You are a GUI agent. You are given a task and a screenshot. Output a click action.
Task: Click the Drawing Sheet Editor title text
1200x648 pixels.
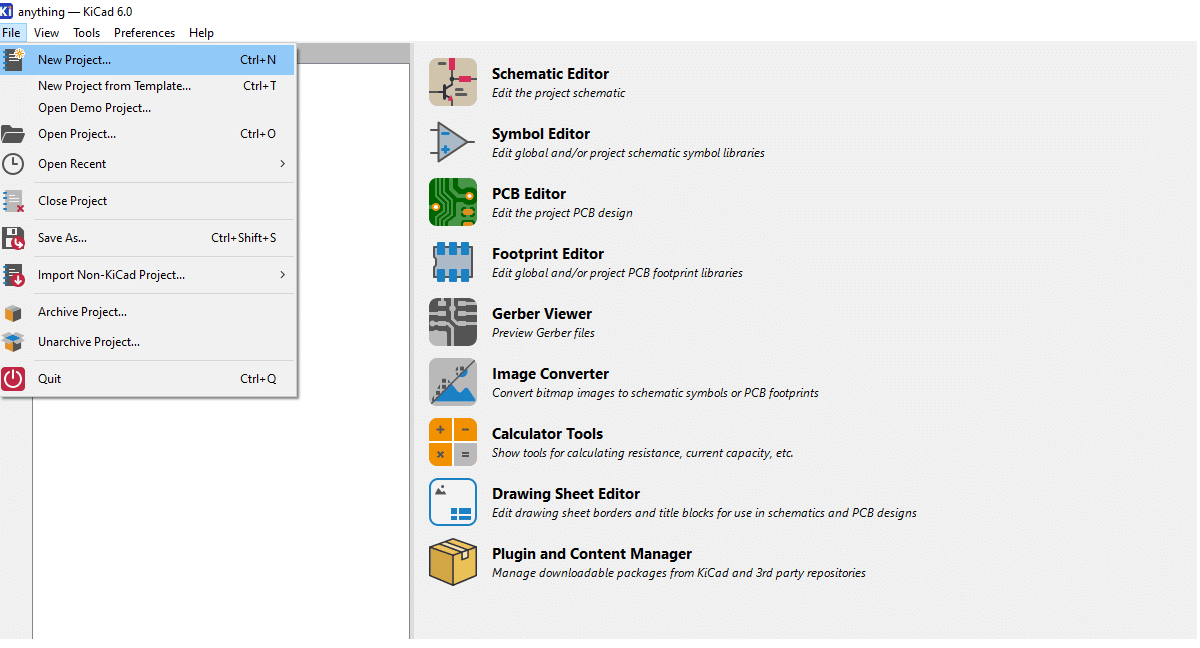pos(566,494)
